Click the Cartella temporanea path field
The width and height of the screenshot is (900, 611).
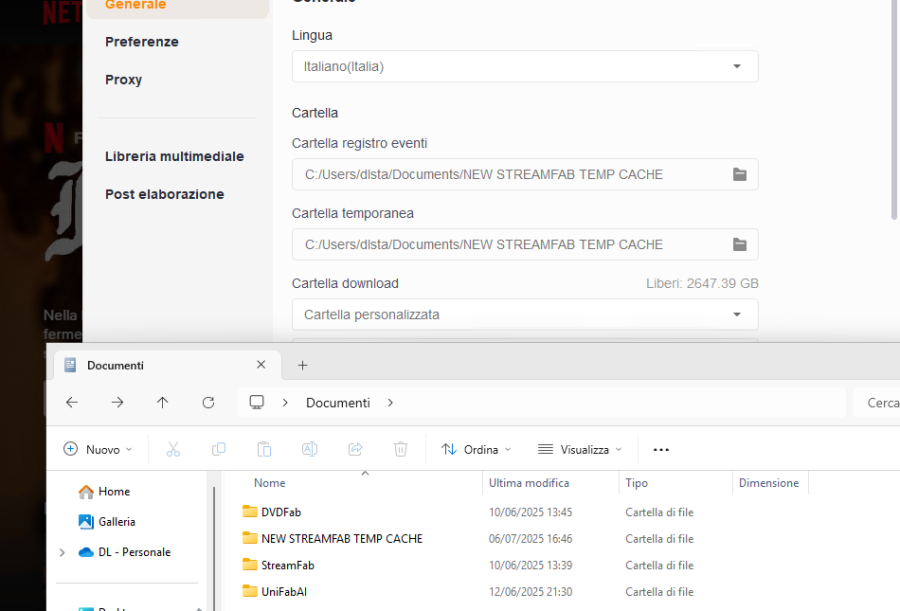(x=510, y=244)
